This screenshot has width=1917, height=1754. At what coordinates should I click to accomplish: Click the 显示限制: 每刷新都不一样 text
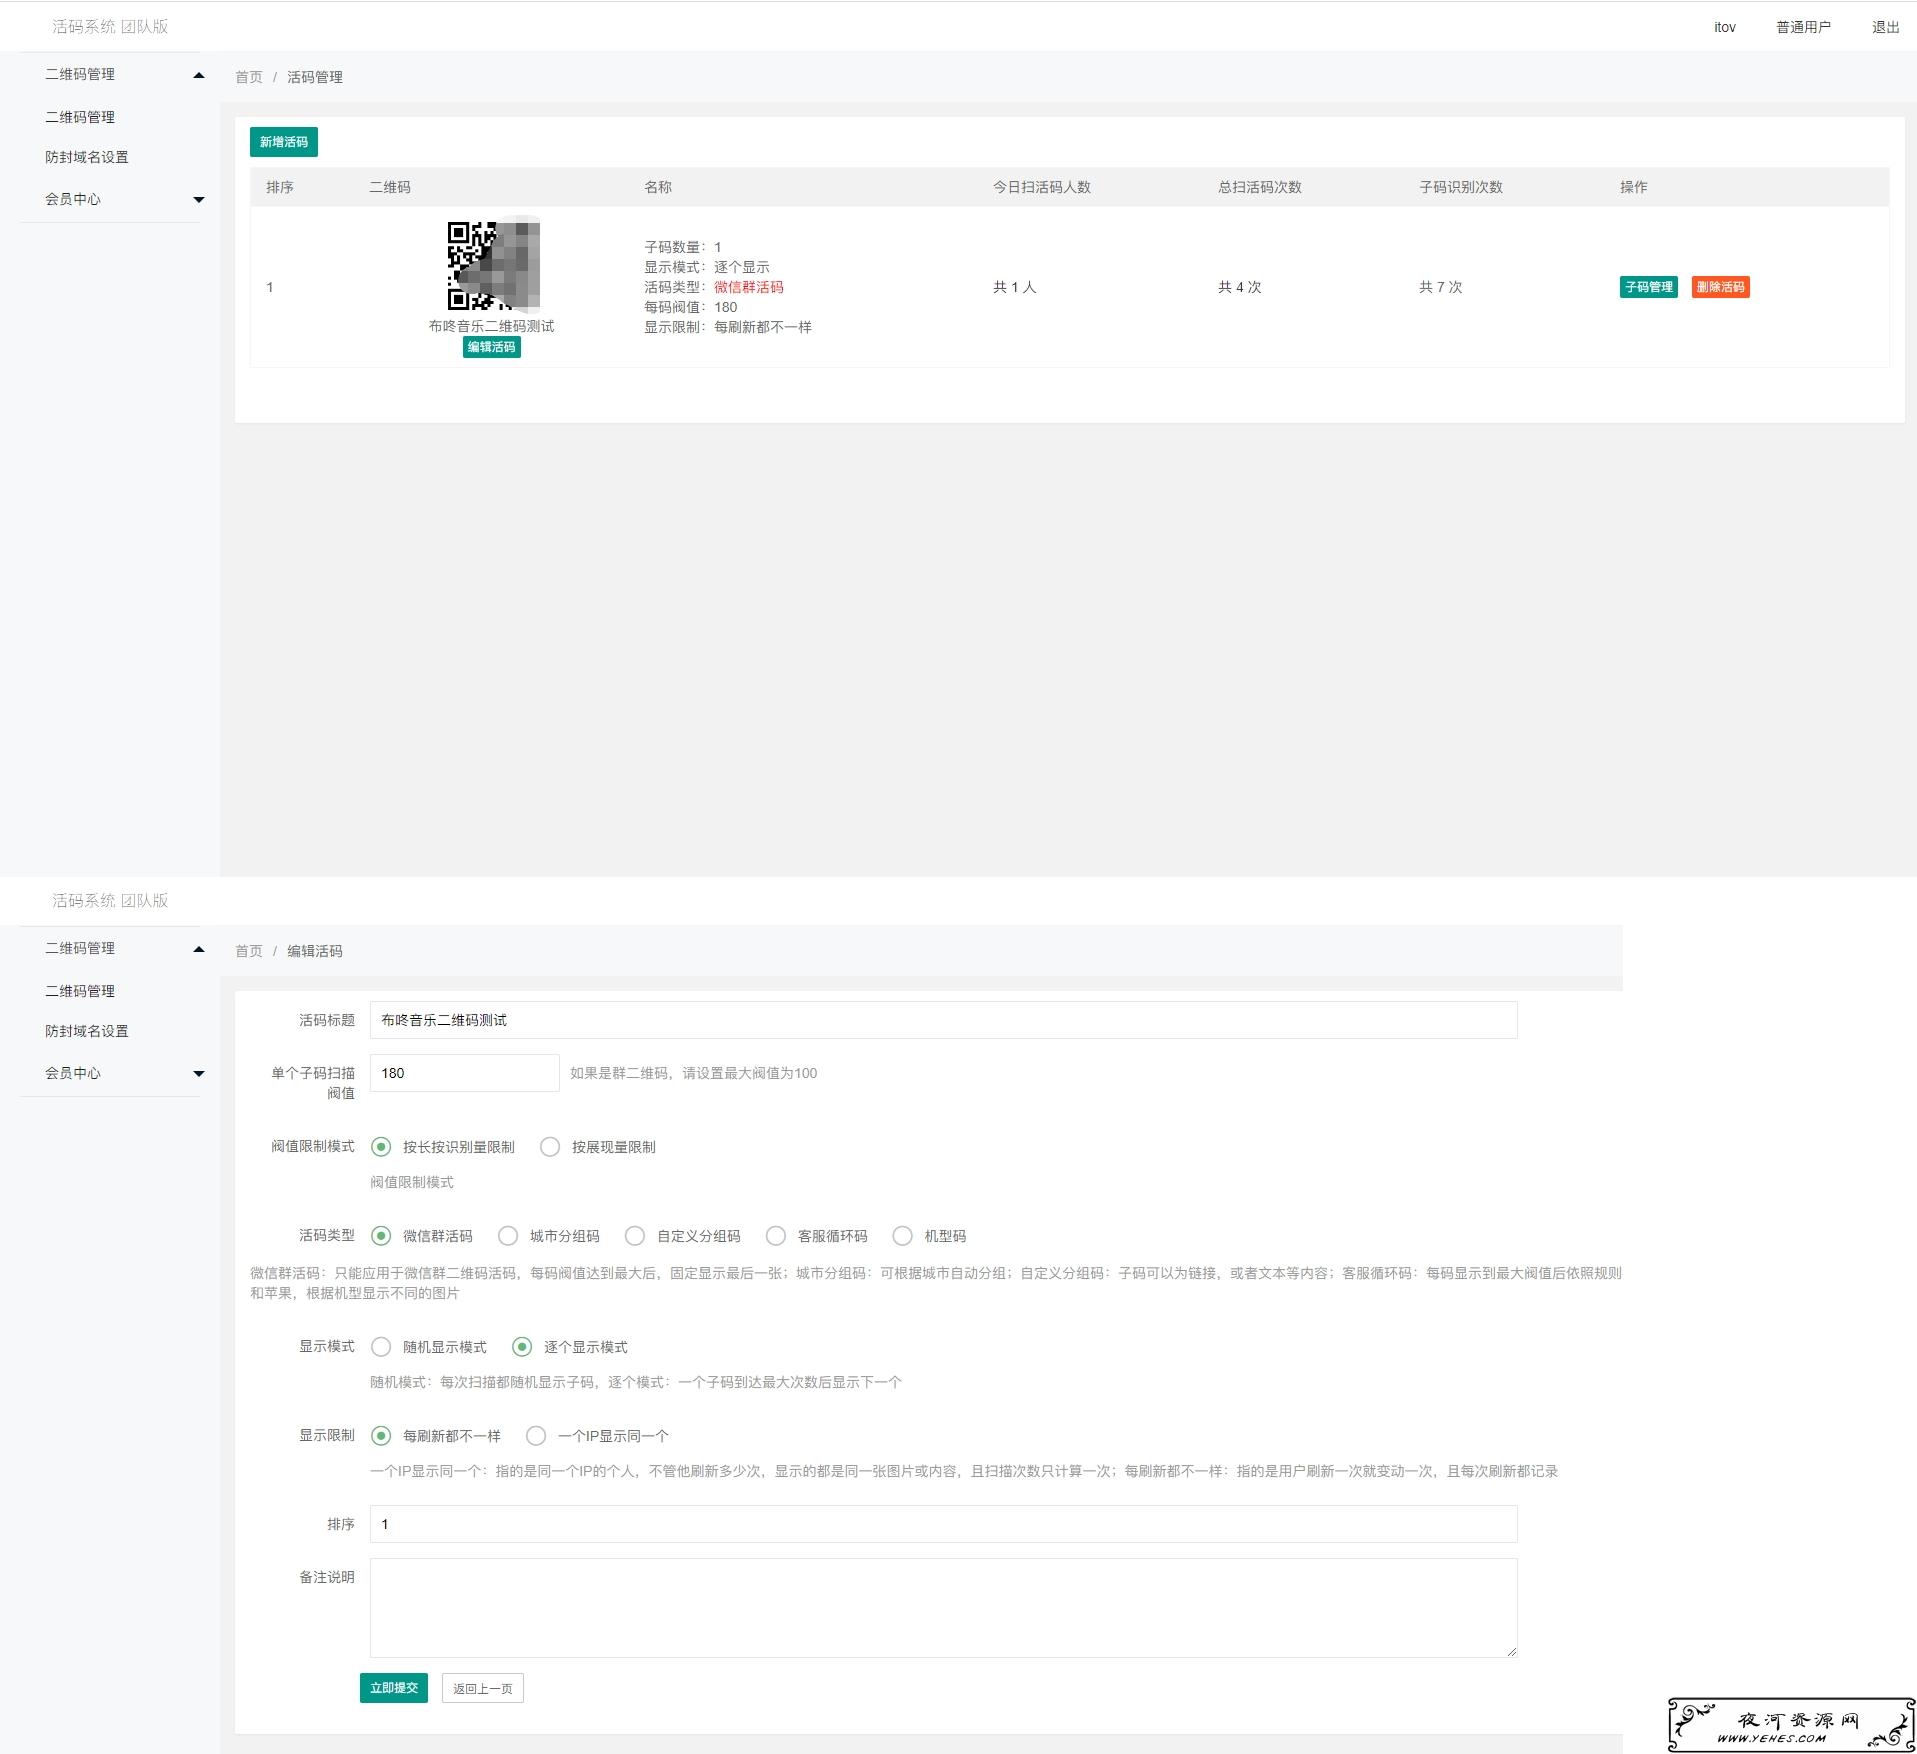(x=728, y=327)
